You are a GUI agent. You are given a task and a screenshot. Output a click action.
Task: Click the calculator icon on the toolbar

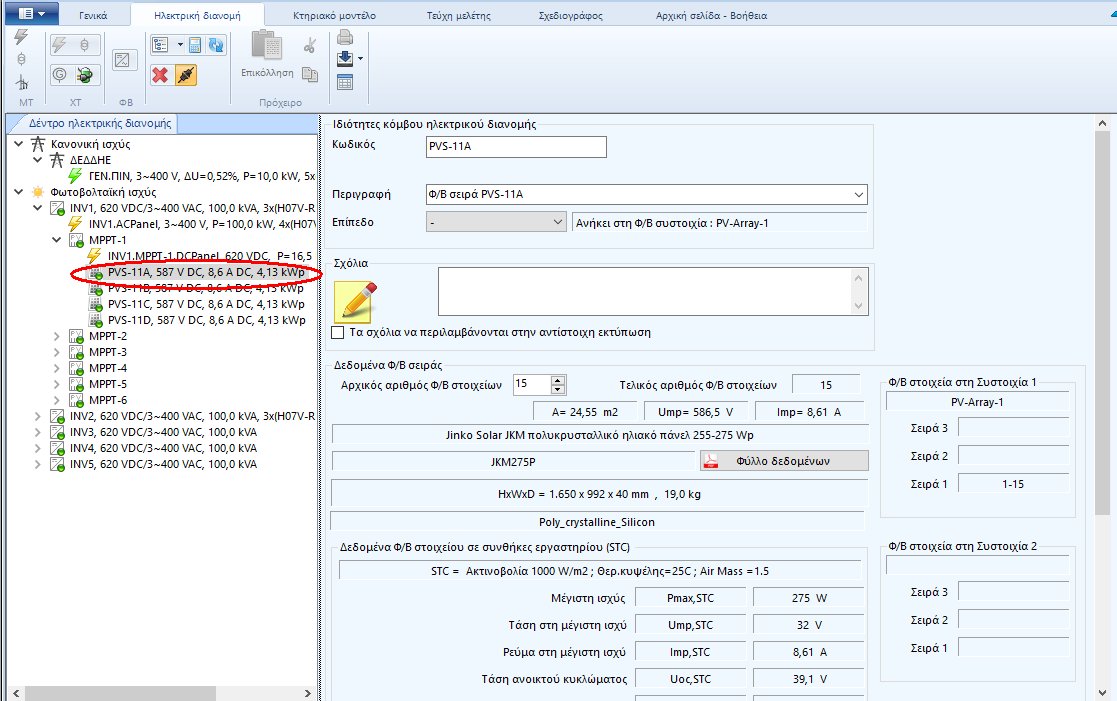click(x=194, y=44)
